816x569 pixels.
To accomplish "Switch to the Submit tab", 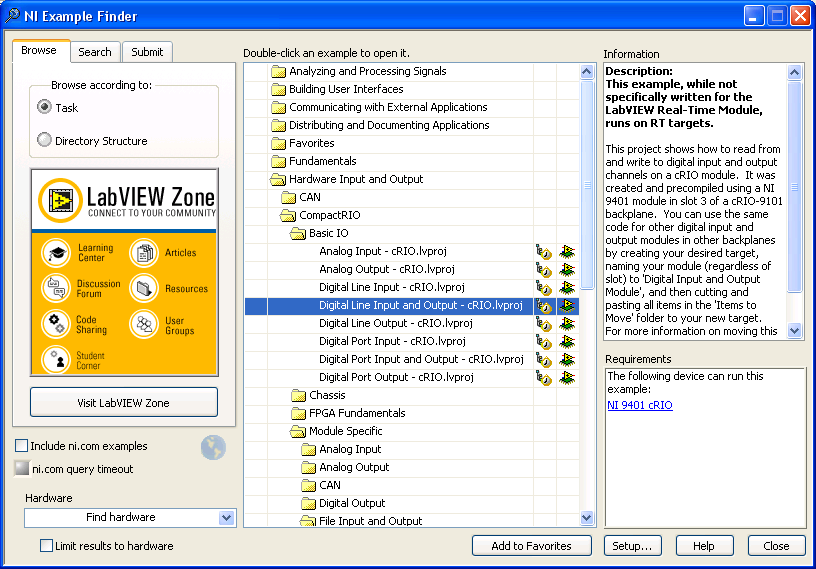I will [x=147, y=52].
